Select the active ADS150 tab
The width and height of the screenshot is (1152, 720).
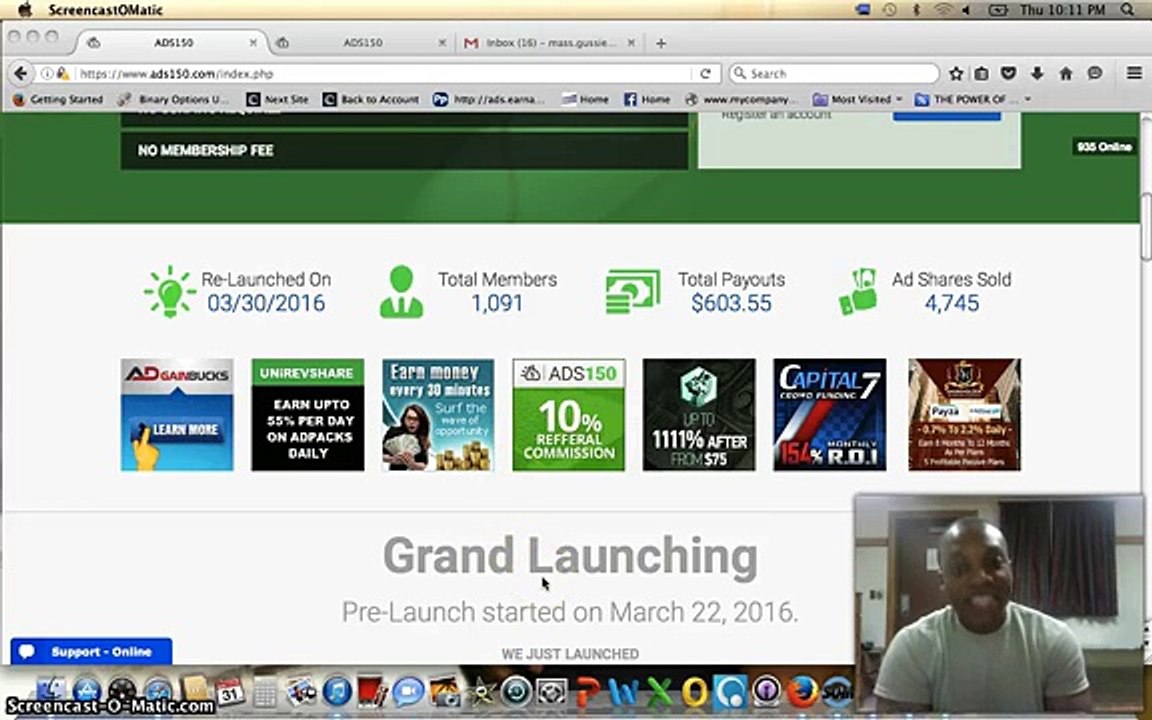pos(172,43)
